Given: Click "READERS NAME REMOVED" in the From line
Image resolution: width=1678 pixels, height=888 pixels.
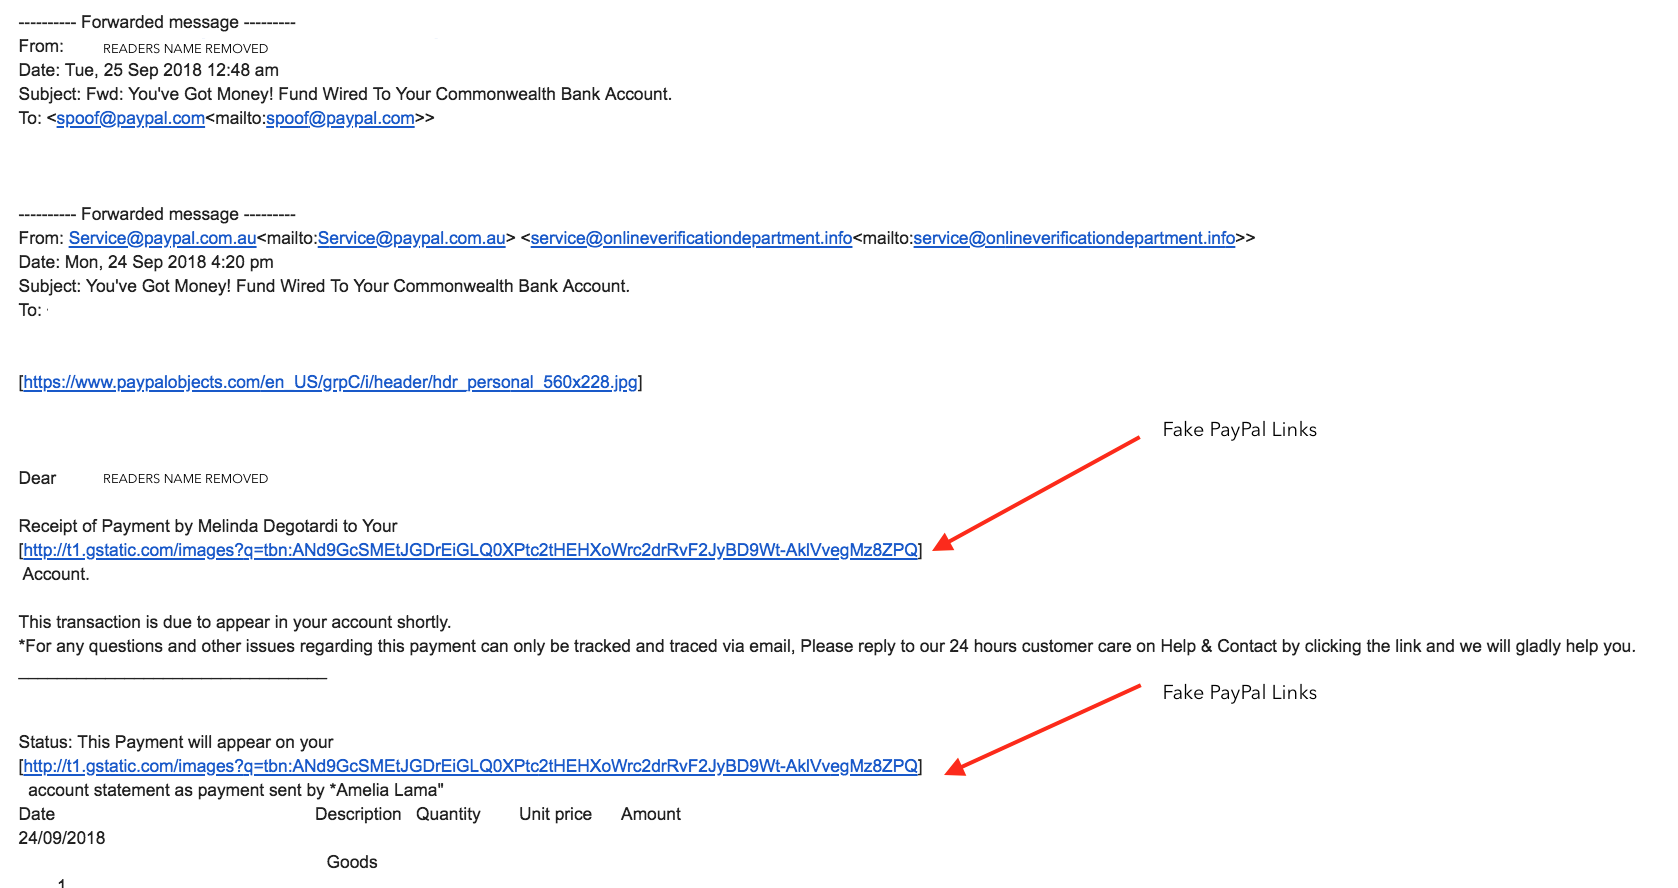Looking at the screenshot, I should (185, 49).
